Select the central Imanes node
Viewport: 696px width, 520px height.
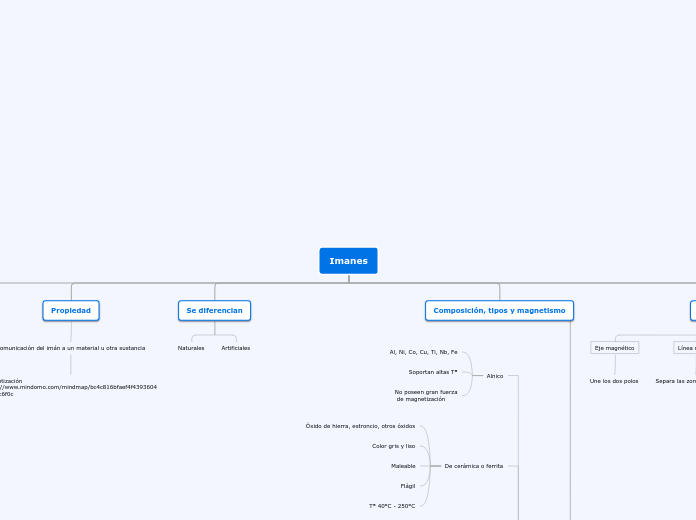click(348, 261)
